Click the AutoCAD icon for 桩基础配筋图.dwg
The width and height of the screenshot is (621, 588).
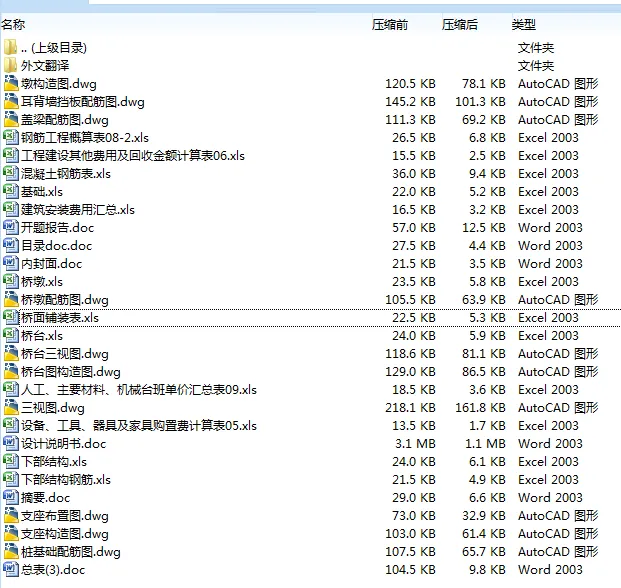[x=11, y=552]
